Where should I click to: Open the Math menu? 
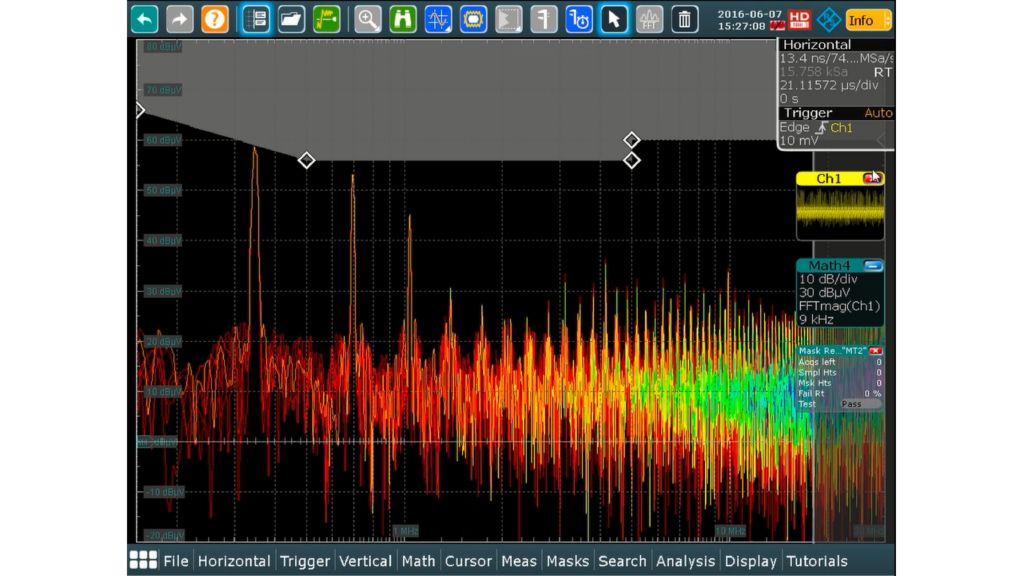click(x=419, y=561)
